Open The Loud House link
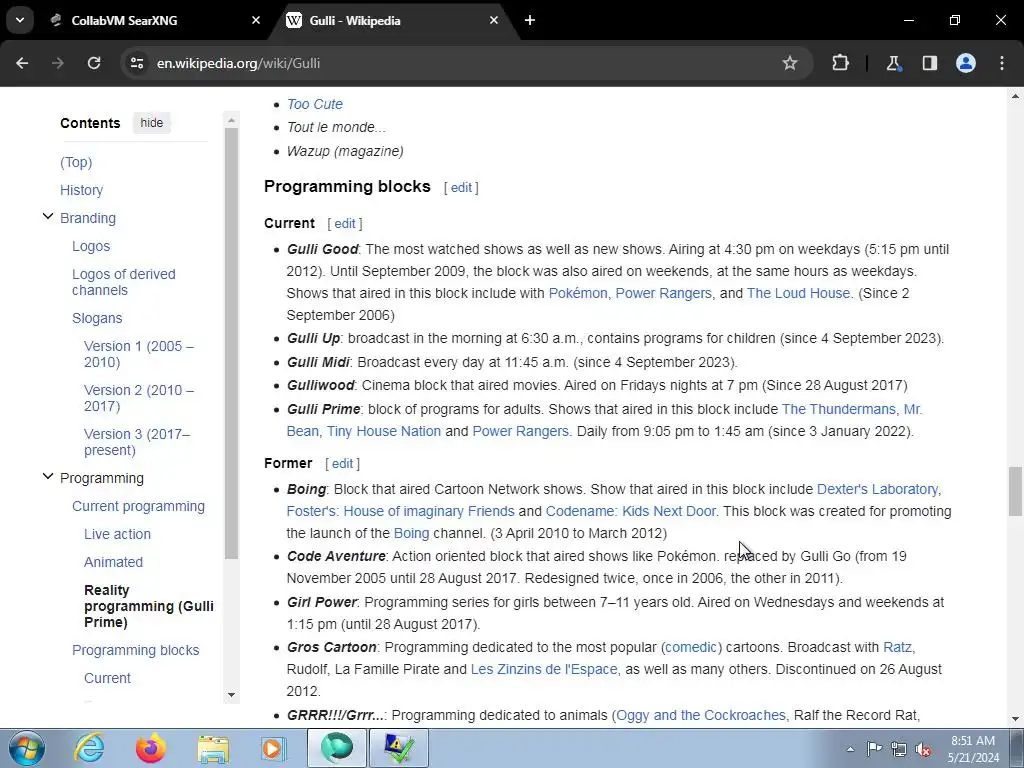 [x=798, y=293]
